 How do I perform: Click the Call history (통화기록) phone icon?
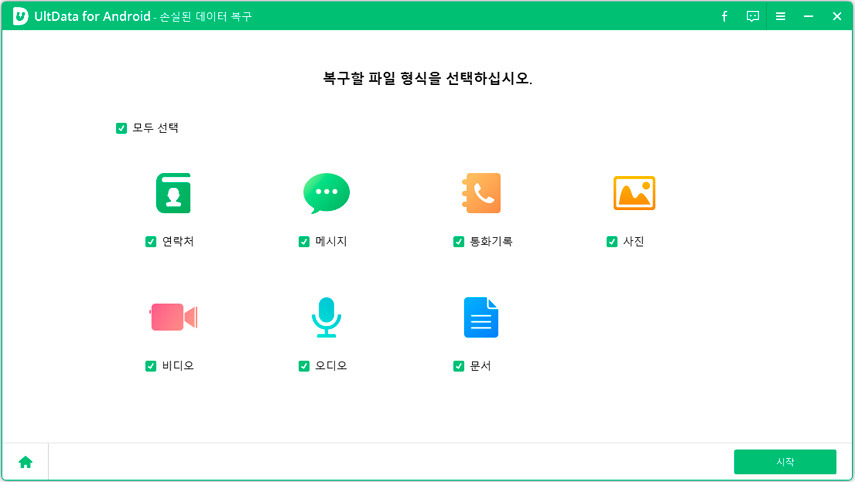(x=481, y=193)
